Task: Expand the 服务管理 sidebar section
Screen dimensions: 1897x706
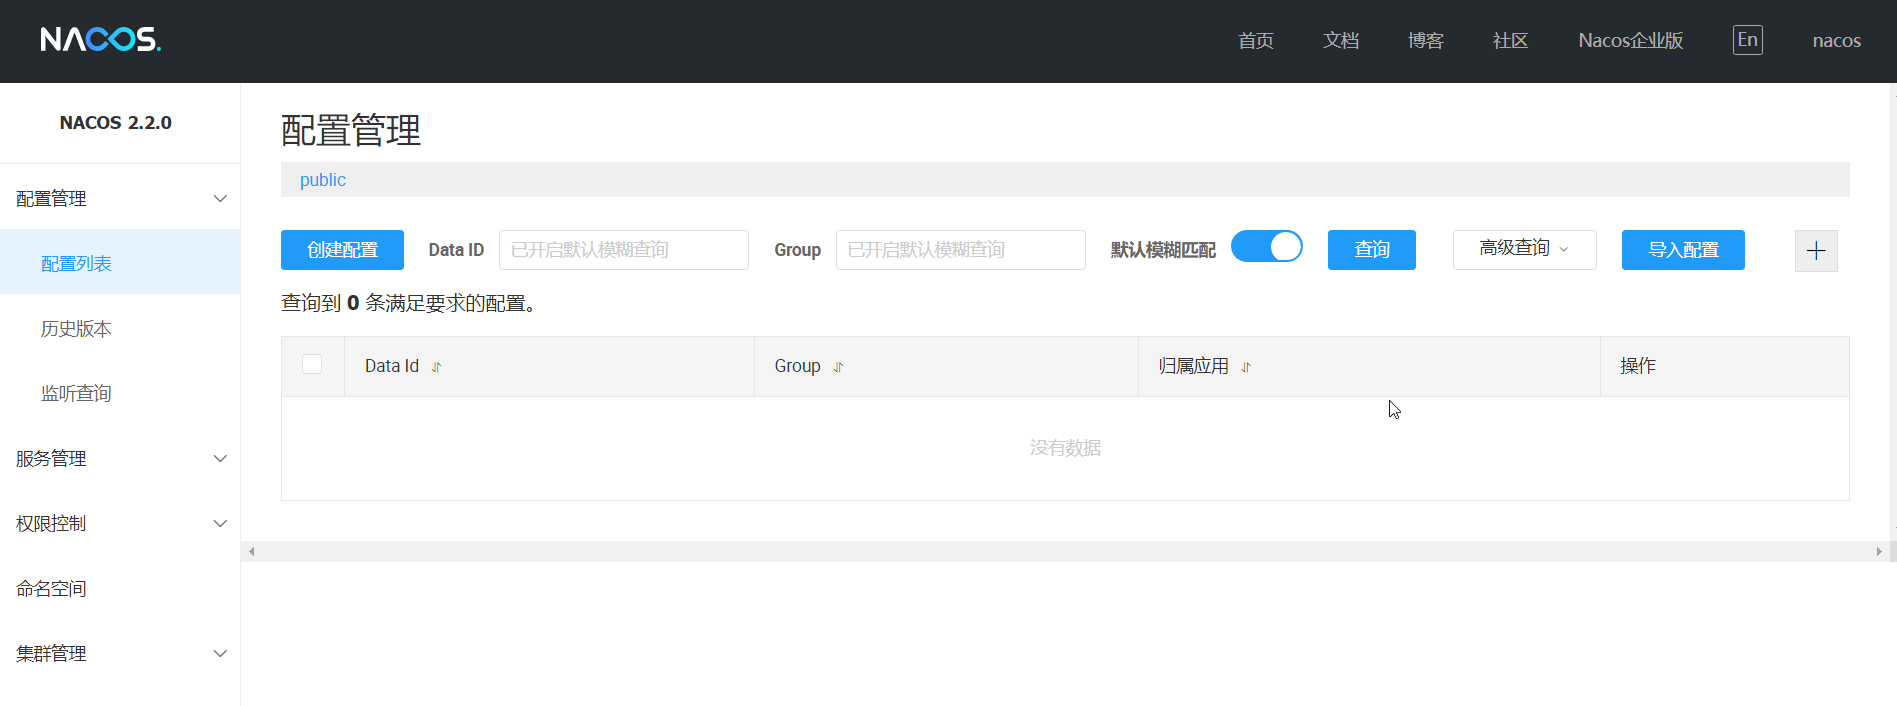Action: tap(120, 458)
